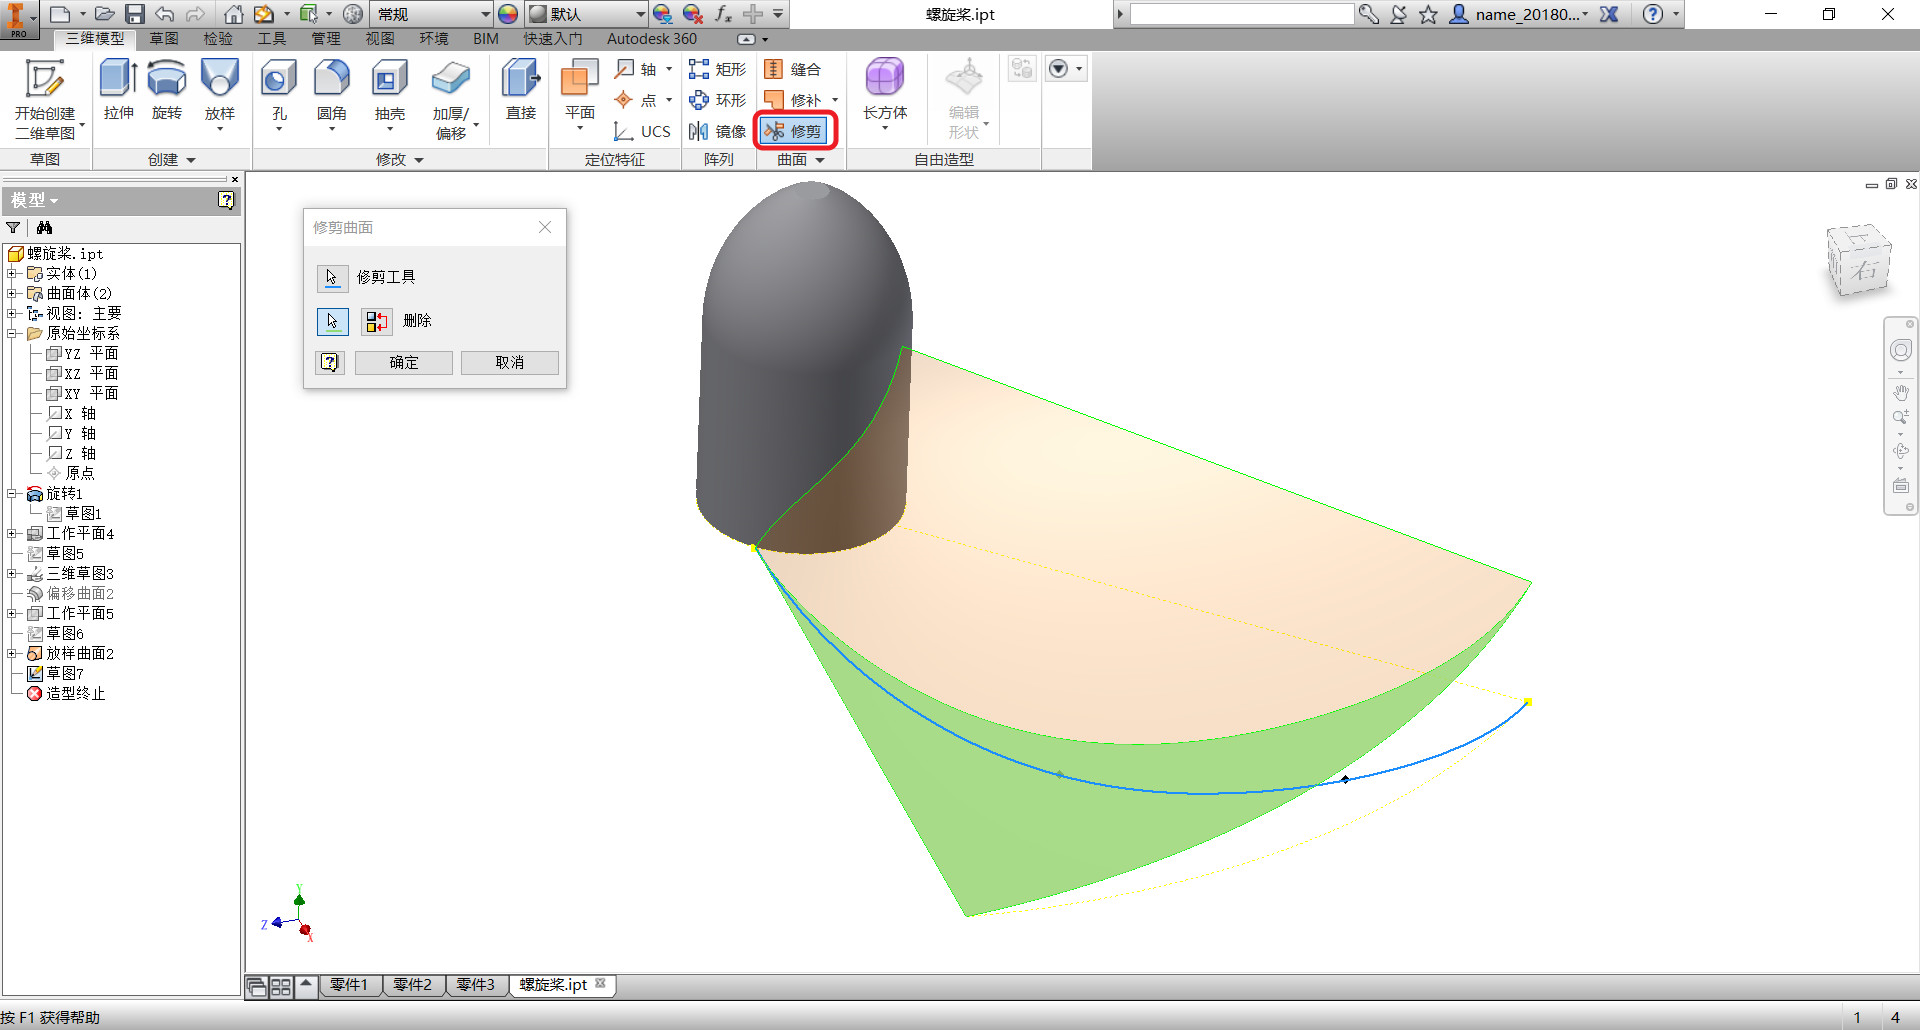This screenshot has height=1030, width=1920.
Task: Expand the 放样曲面2 tree node
Action: click(12, 653)
